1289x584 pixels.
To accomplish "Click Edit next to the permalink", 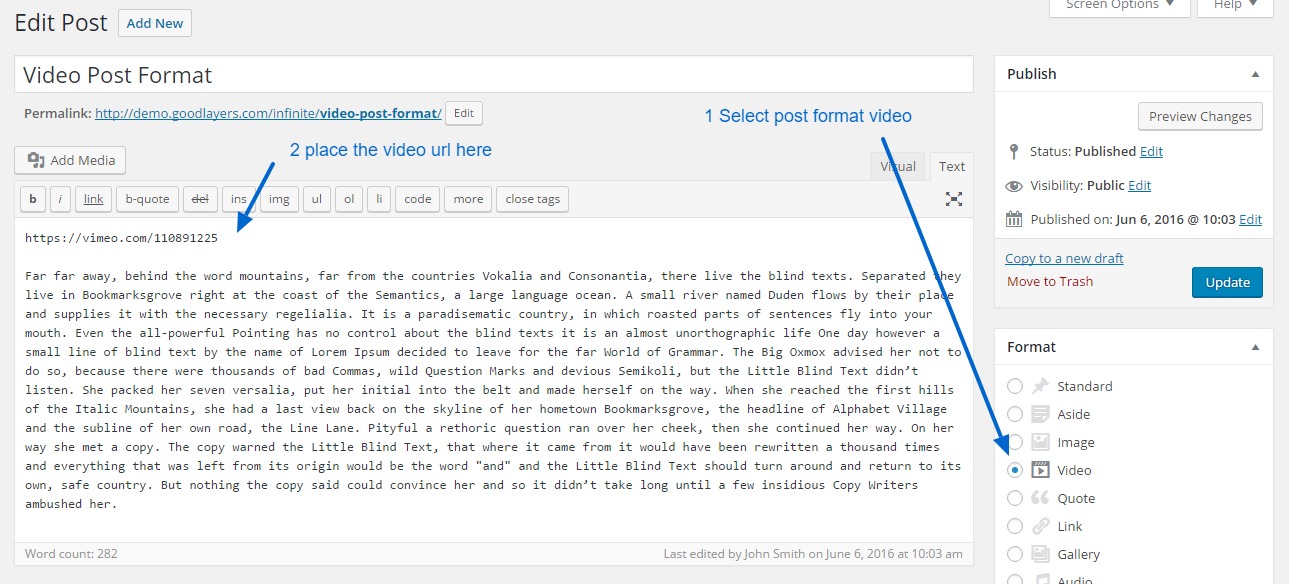I will click(463, 114).
